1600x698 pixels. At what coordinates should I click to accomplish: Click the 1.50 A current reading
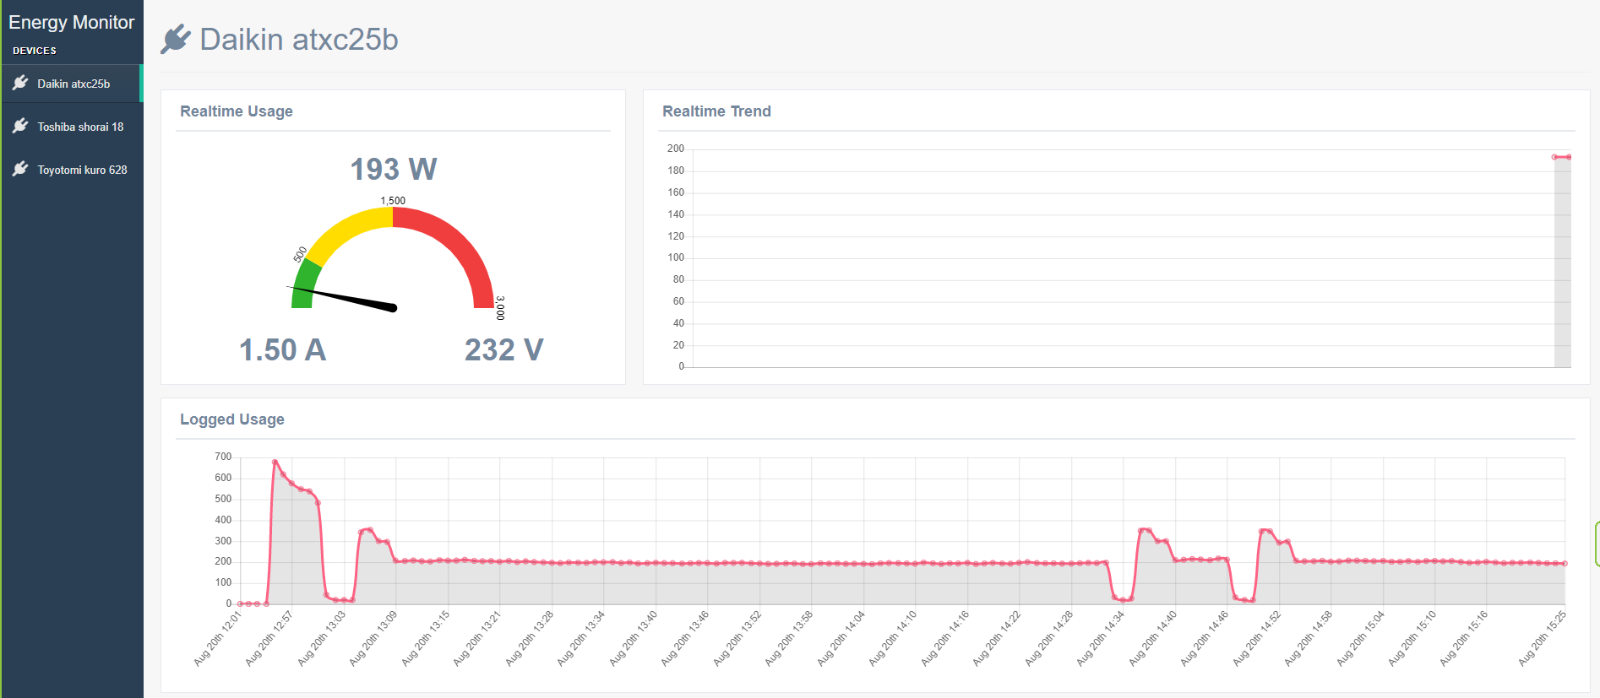(x=282, y=350)
